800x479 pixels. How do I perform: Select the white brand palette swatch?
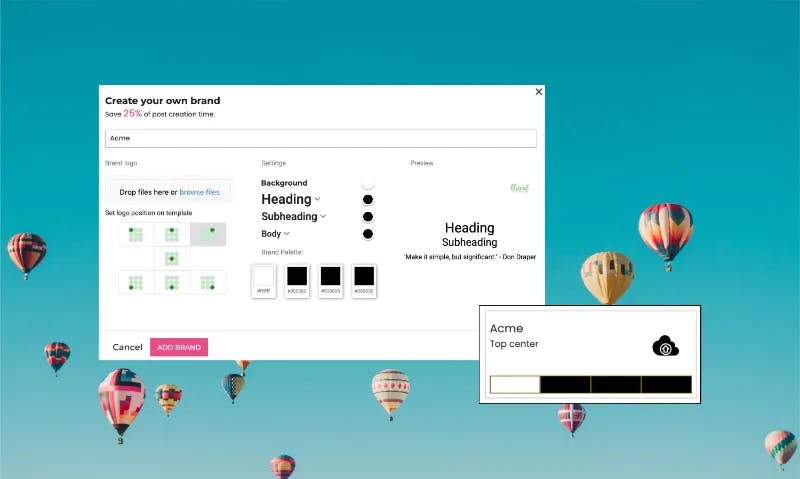point(264,281)
